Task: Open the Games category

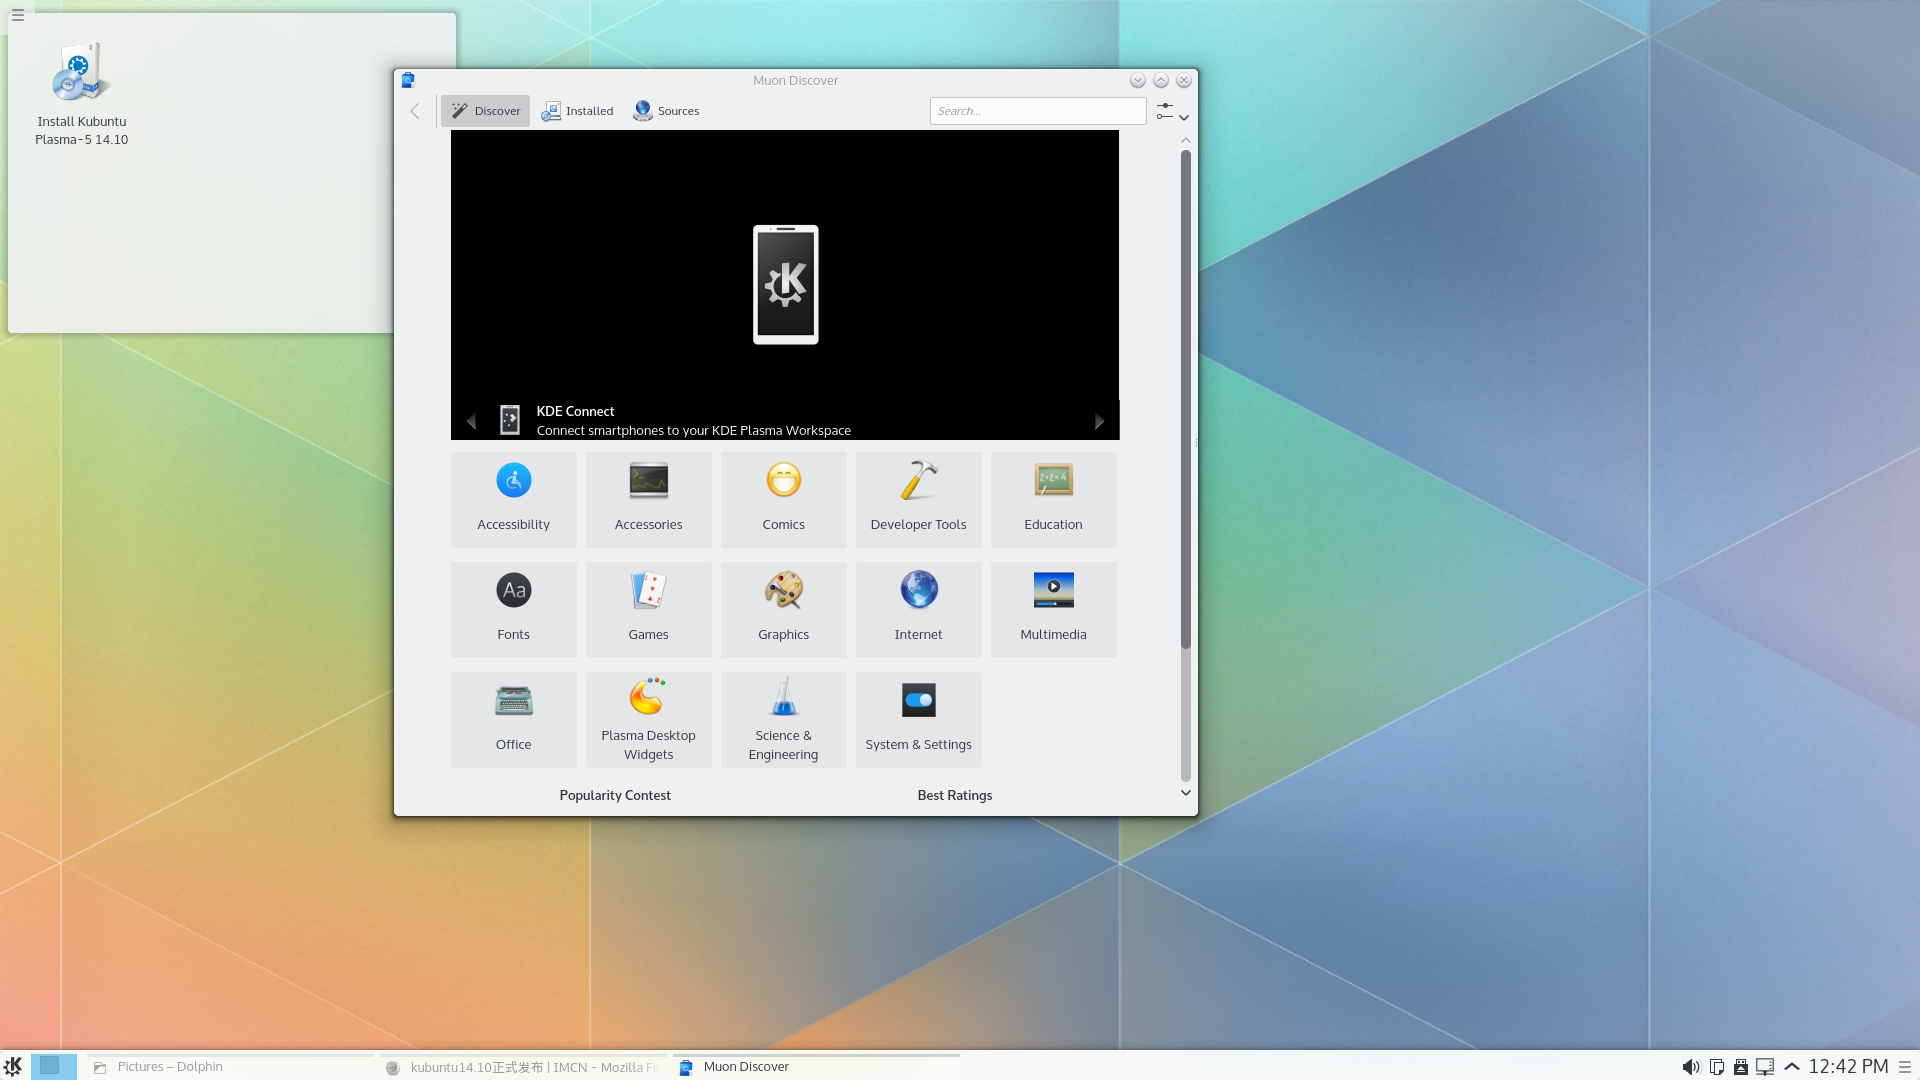Action: pyautogui.click(x=648, y=609)
